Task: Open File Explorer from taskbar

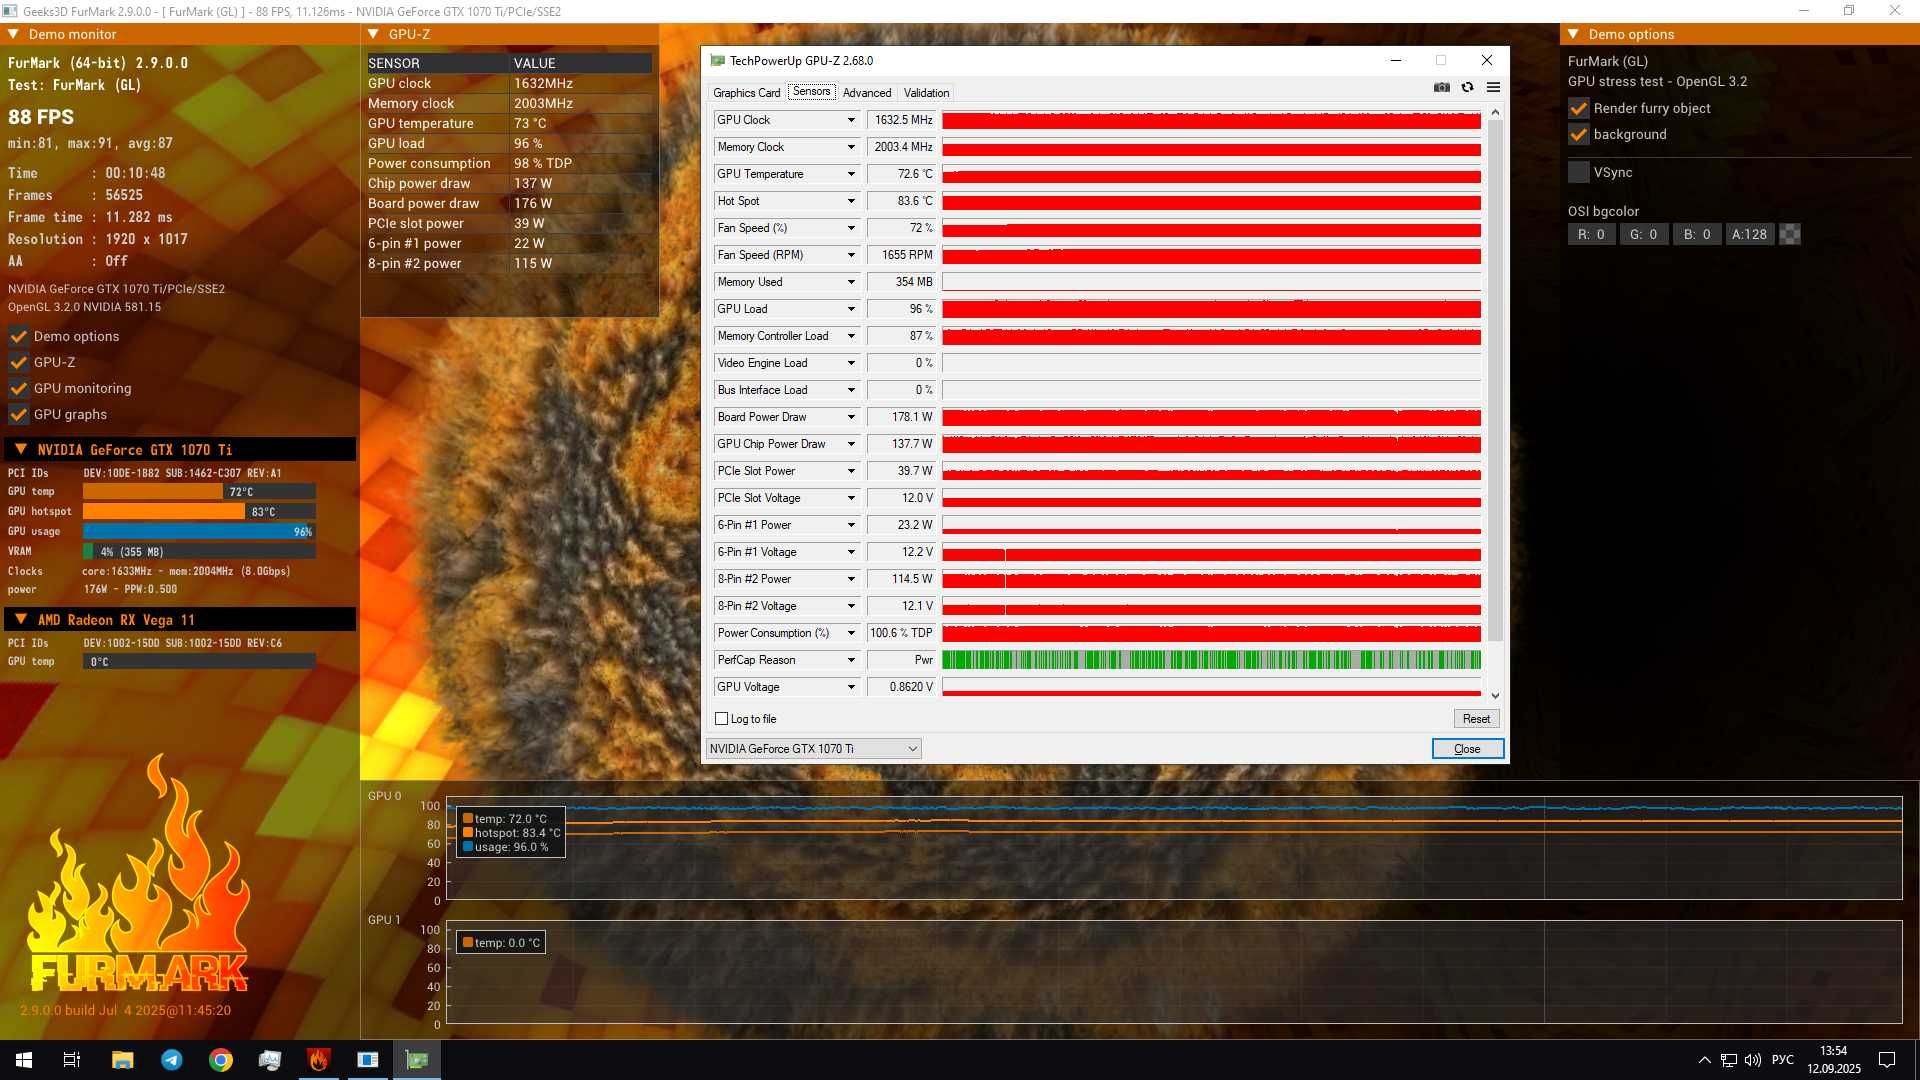Action: point(122,1060)
